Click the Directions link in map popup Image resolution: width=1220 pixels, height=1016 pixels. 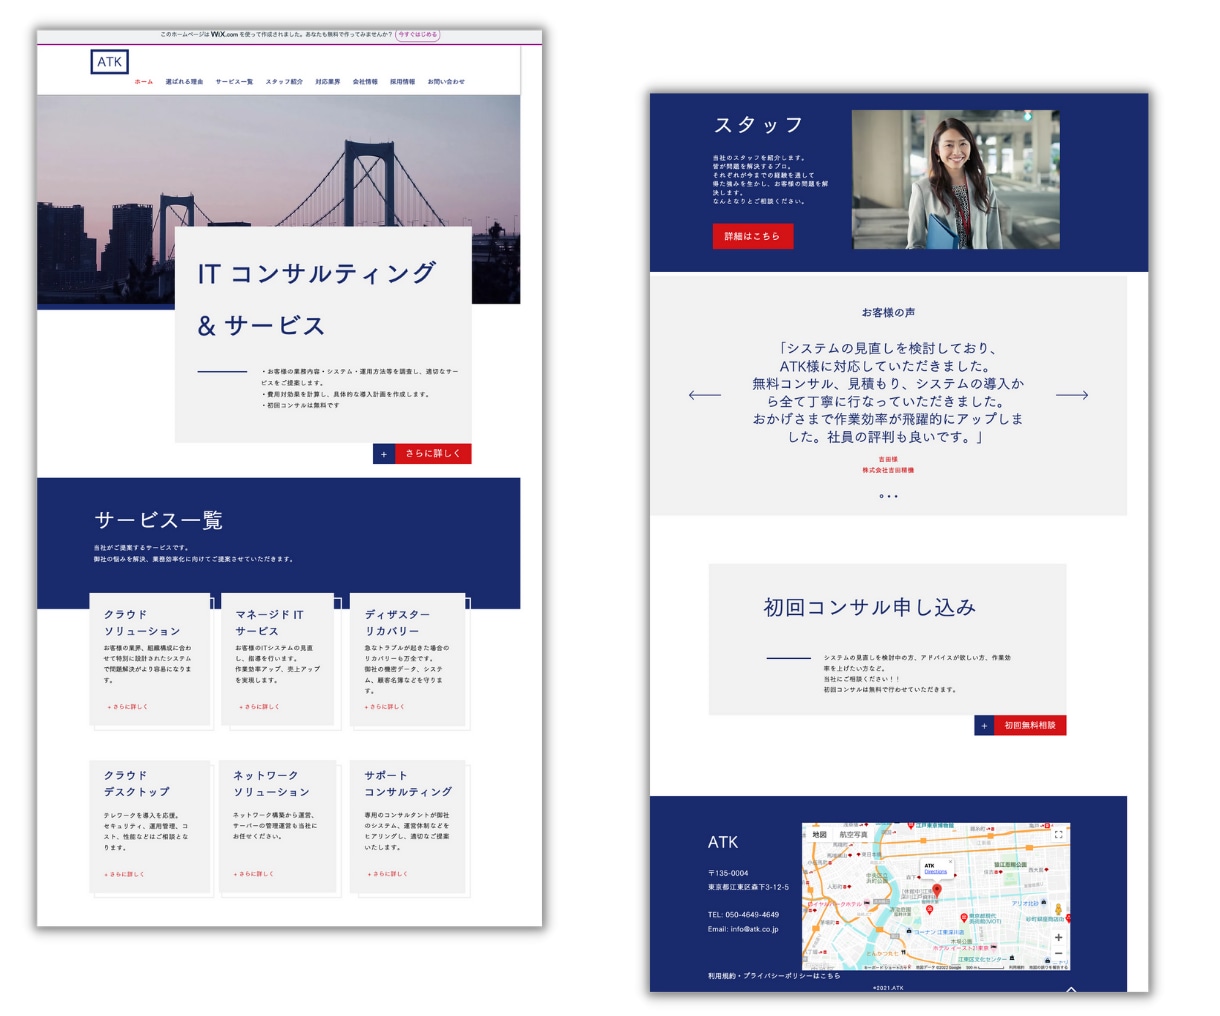935,872
